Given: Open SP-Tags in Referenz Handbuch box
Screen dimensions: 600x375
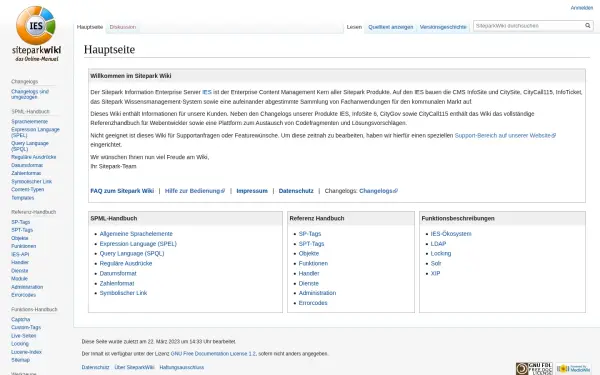Looking at the screenshot, I should click(x=310, y=234).
